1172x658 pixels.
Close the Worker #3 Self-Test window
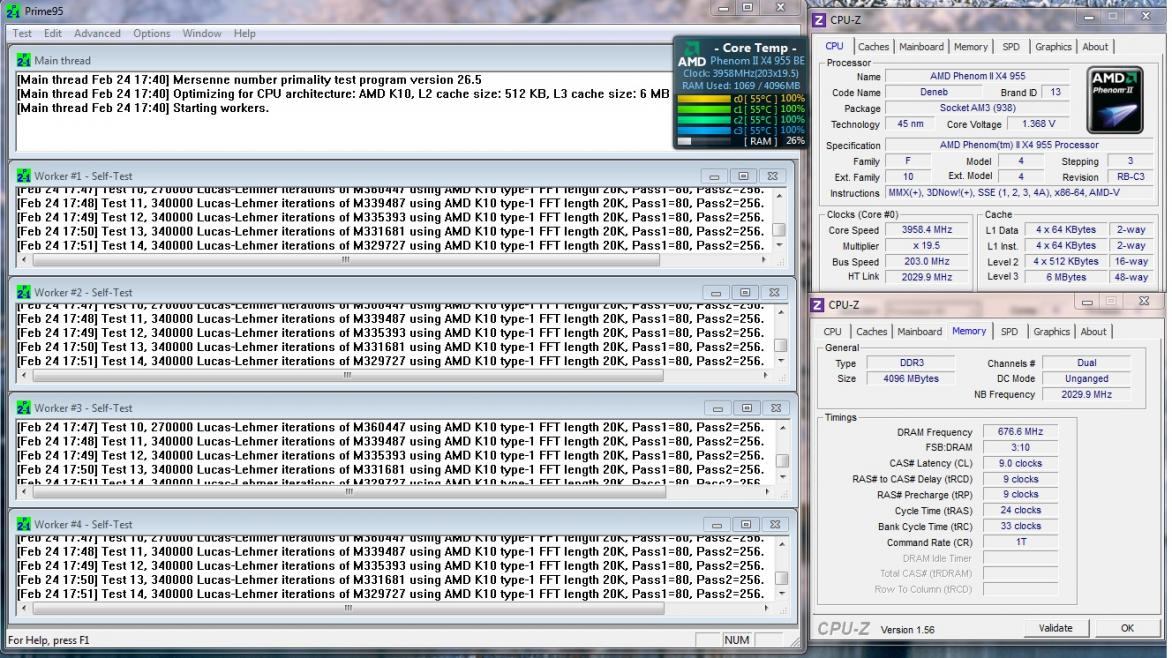pyautogui.click(x=776, y=408)
